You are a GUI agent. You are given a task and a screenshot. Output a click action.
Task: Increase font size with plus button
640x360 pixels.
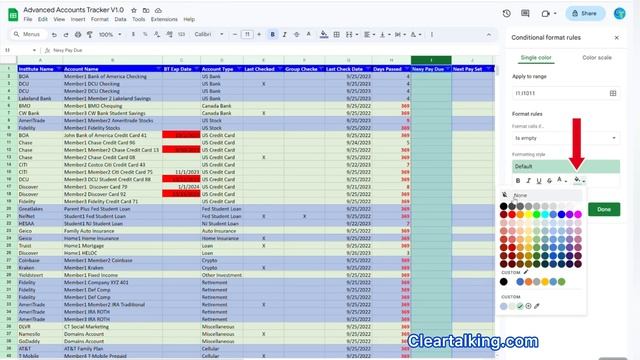[259, 35]
